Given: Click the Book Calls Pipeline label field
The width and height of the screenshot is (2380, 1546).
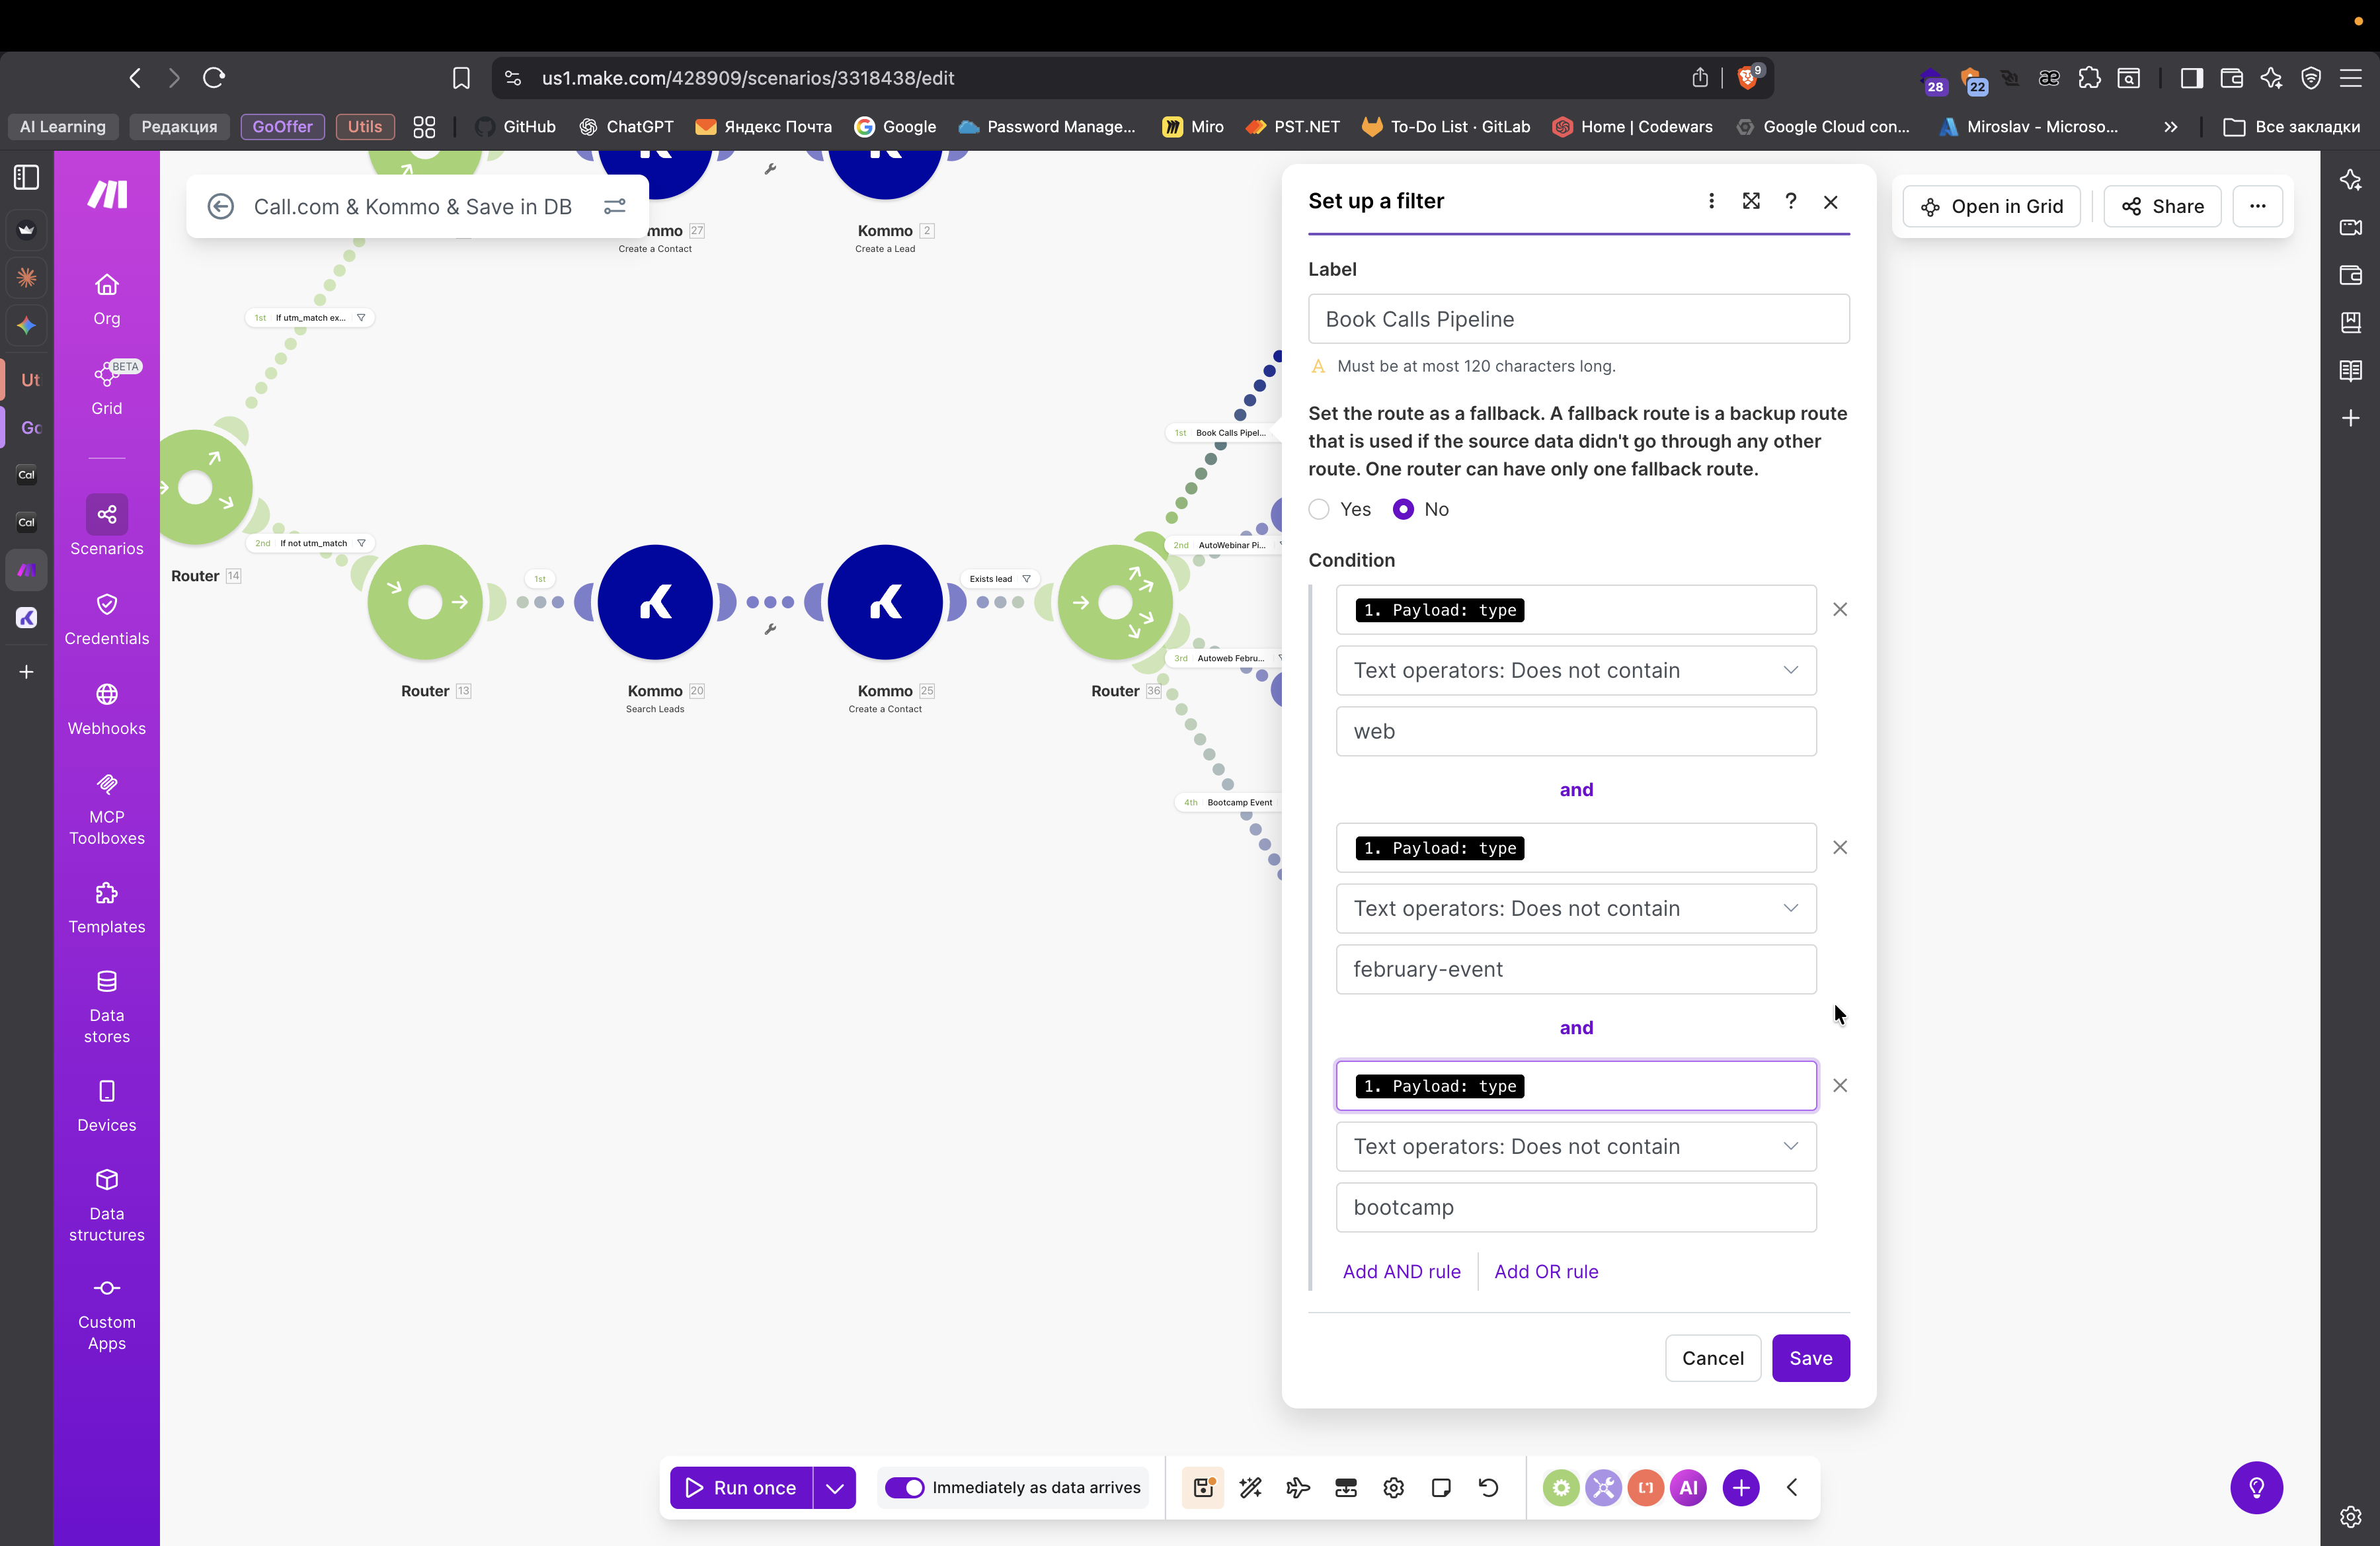Looking at the screenshot, I should point(1578,319).
